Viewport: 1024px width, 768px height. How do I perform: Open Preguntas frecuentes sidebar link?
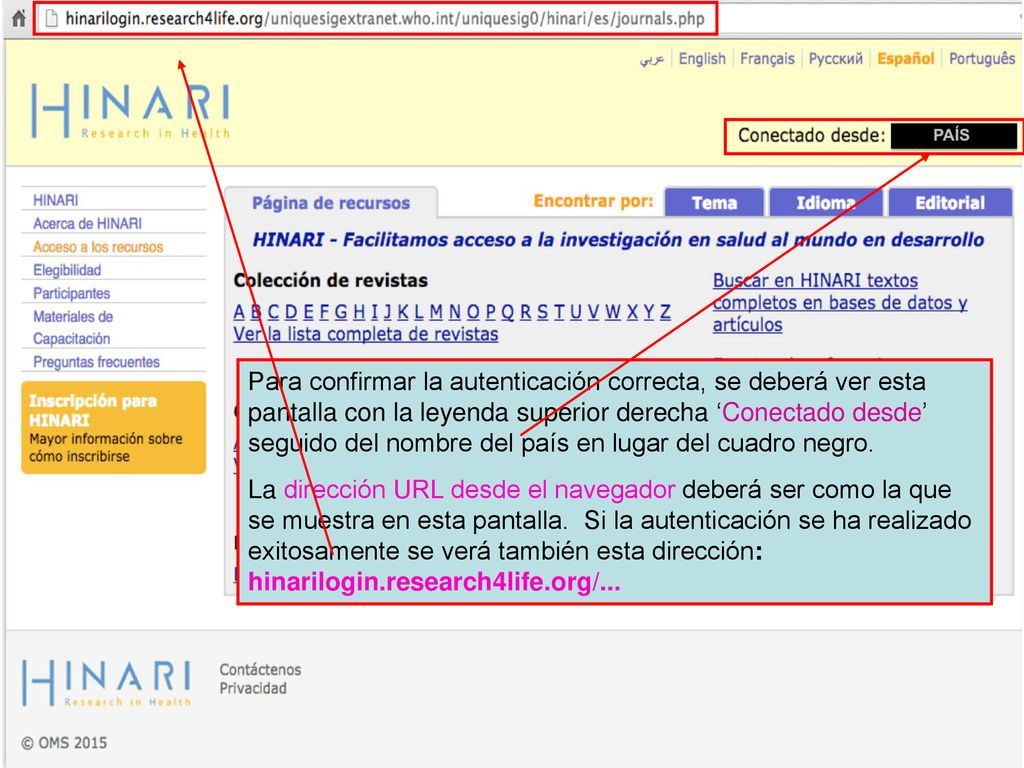(x=96, y=362)
